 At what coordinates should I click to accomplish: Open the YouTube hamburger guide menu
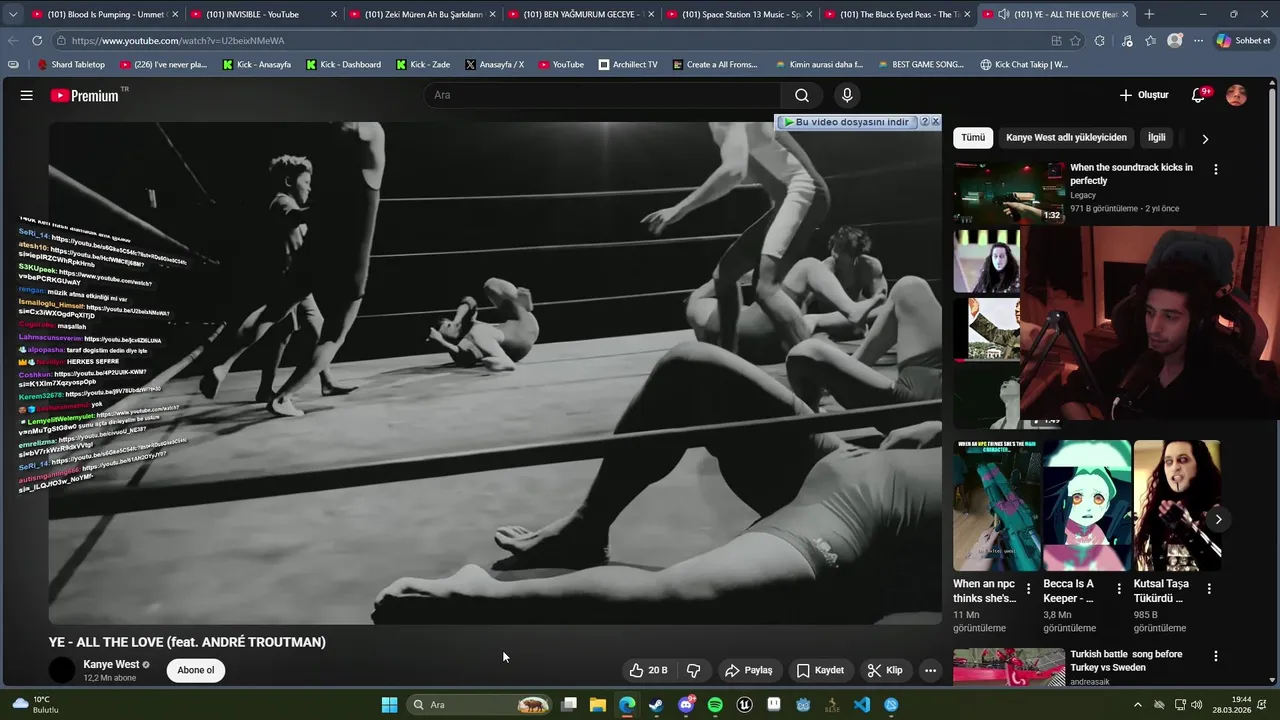coord(27,95)
